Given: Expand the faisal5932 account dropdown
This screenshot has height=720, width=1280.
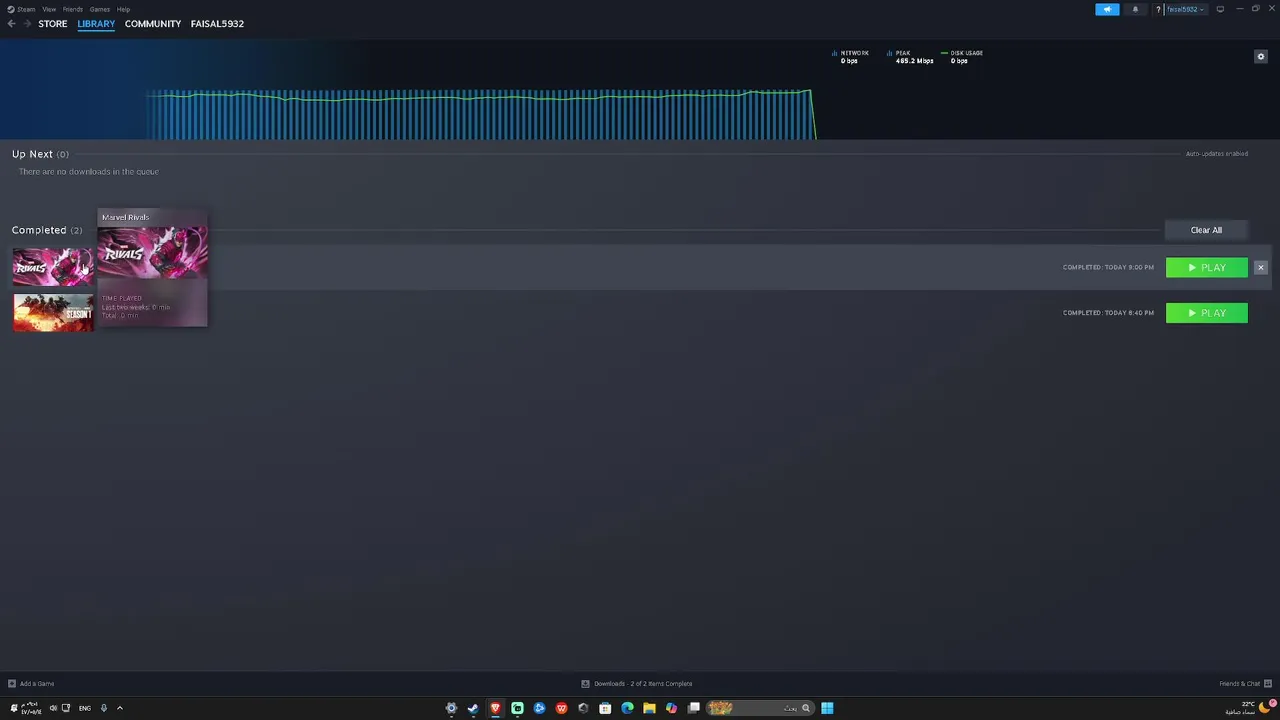Looking at the screenshot, I should 1185,9.
